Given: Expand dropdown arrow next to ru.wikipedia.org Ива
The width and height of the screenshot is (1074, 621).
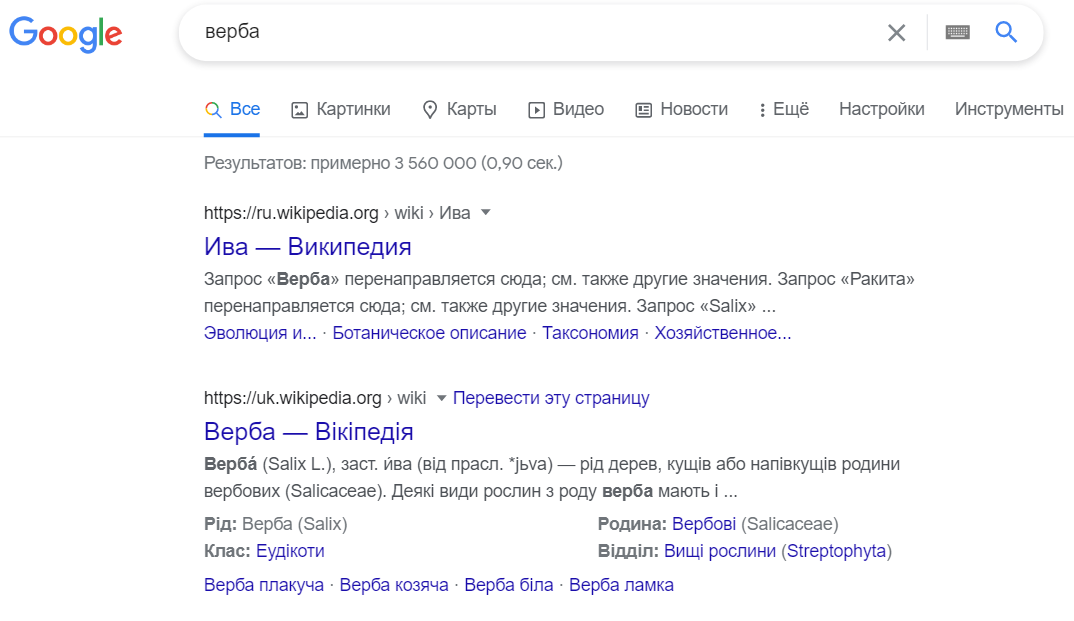Looking at the screenshot, I should (486, 212).
